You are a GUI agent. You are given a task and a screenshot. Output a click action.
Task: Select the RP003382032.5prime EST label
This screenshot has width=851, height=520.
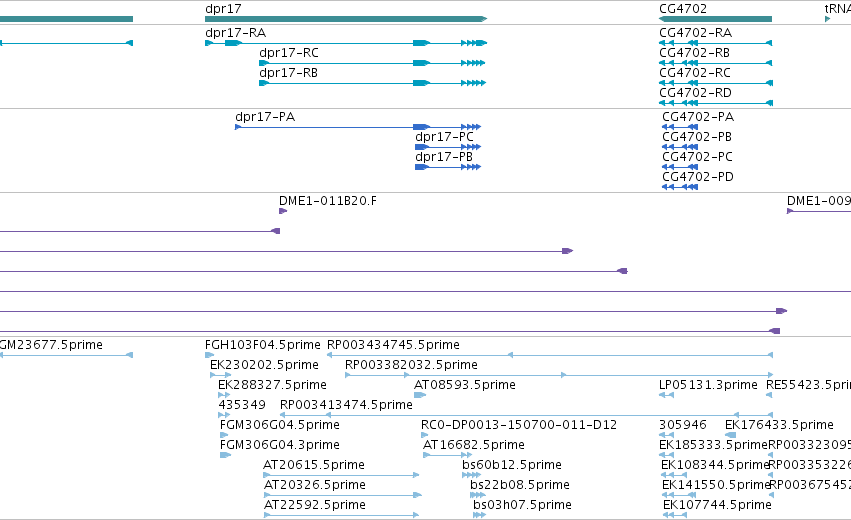pyautogui.click(x=411, y=365)
